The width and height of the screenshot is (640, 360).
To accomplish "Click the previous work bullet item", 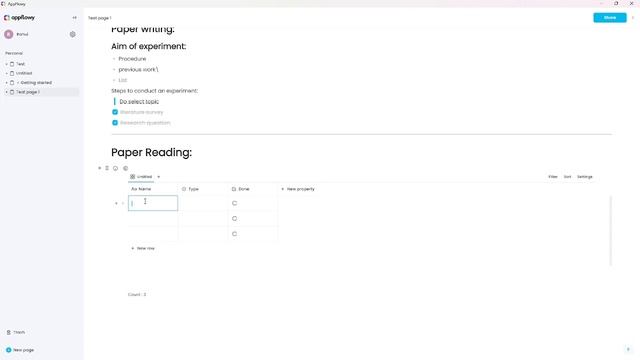I will point(138,69).
